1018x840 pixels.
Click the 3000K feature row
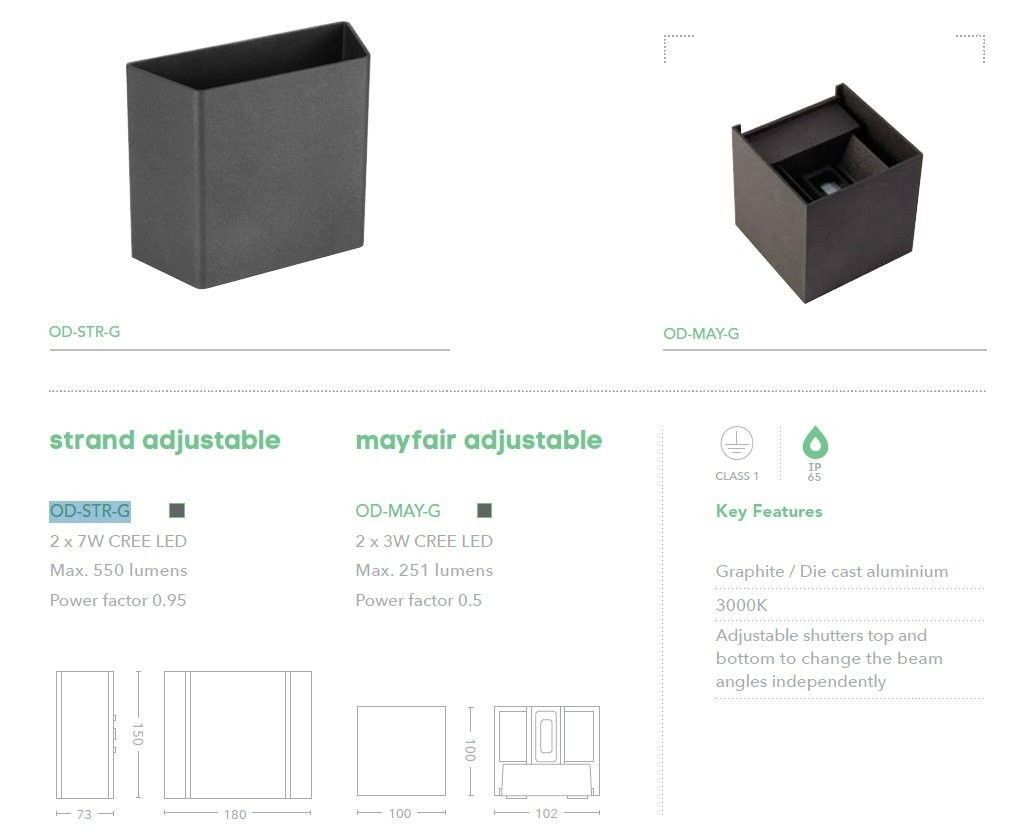coord(850,605)
